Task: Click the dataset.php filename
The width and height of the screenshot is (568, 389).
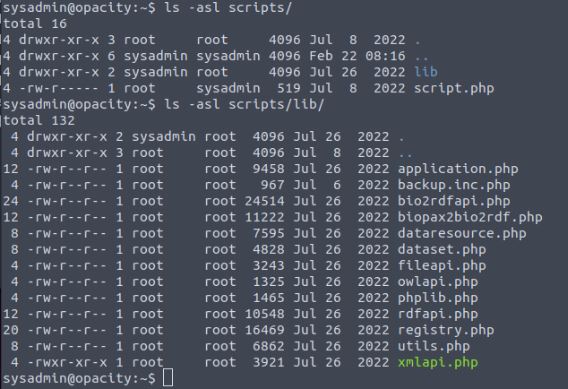Action: coord(442,250)
